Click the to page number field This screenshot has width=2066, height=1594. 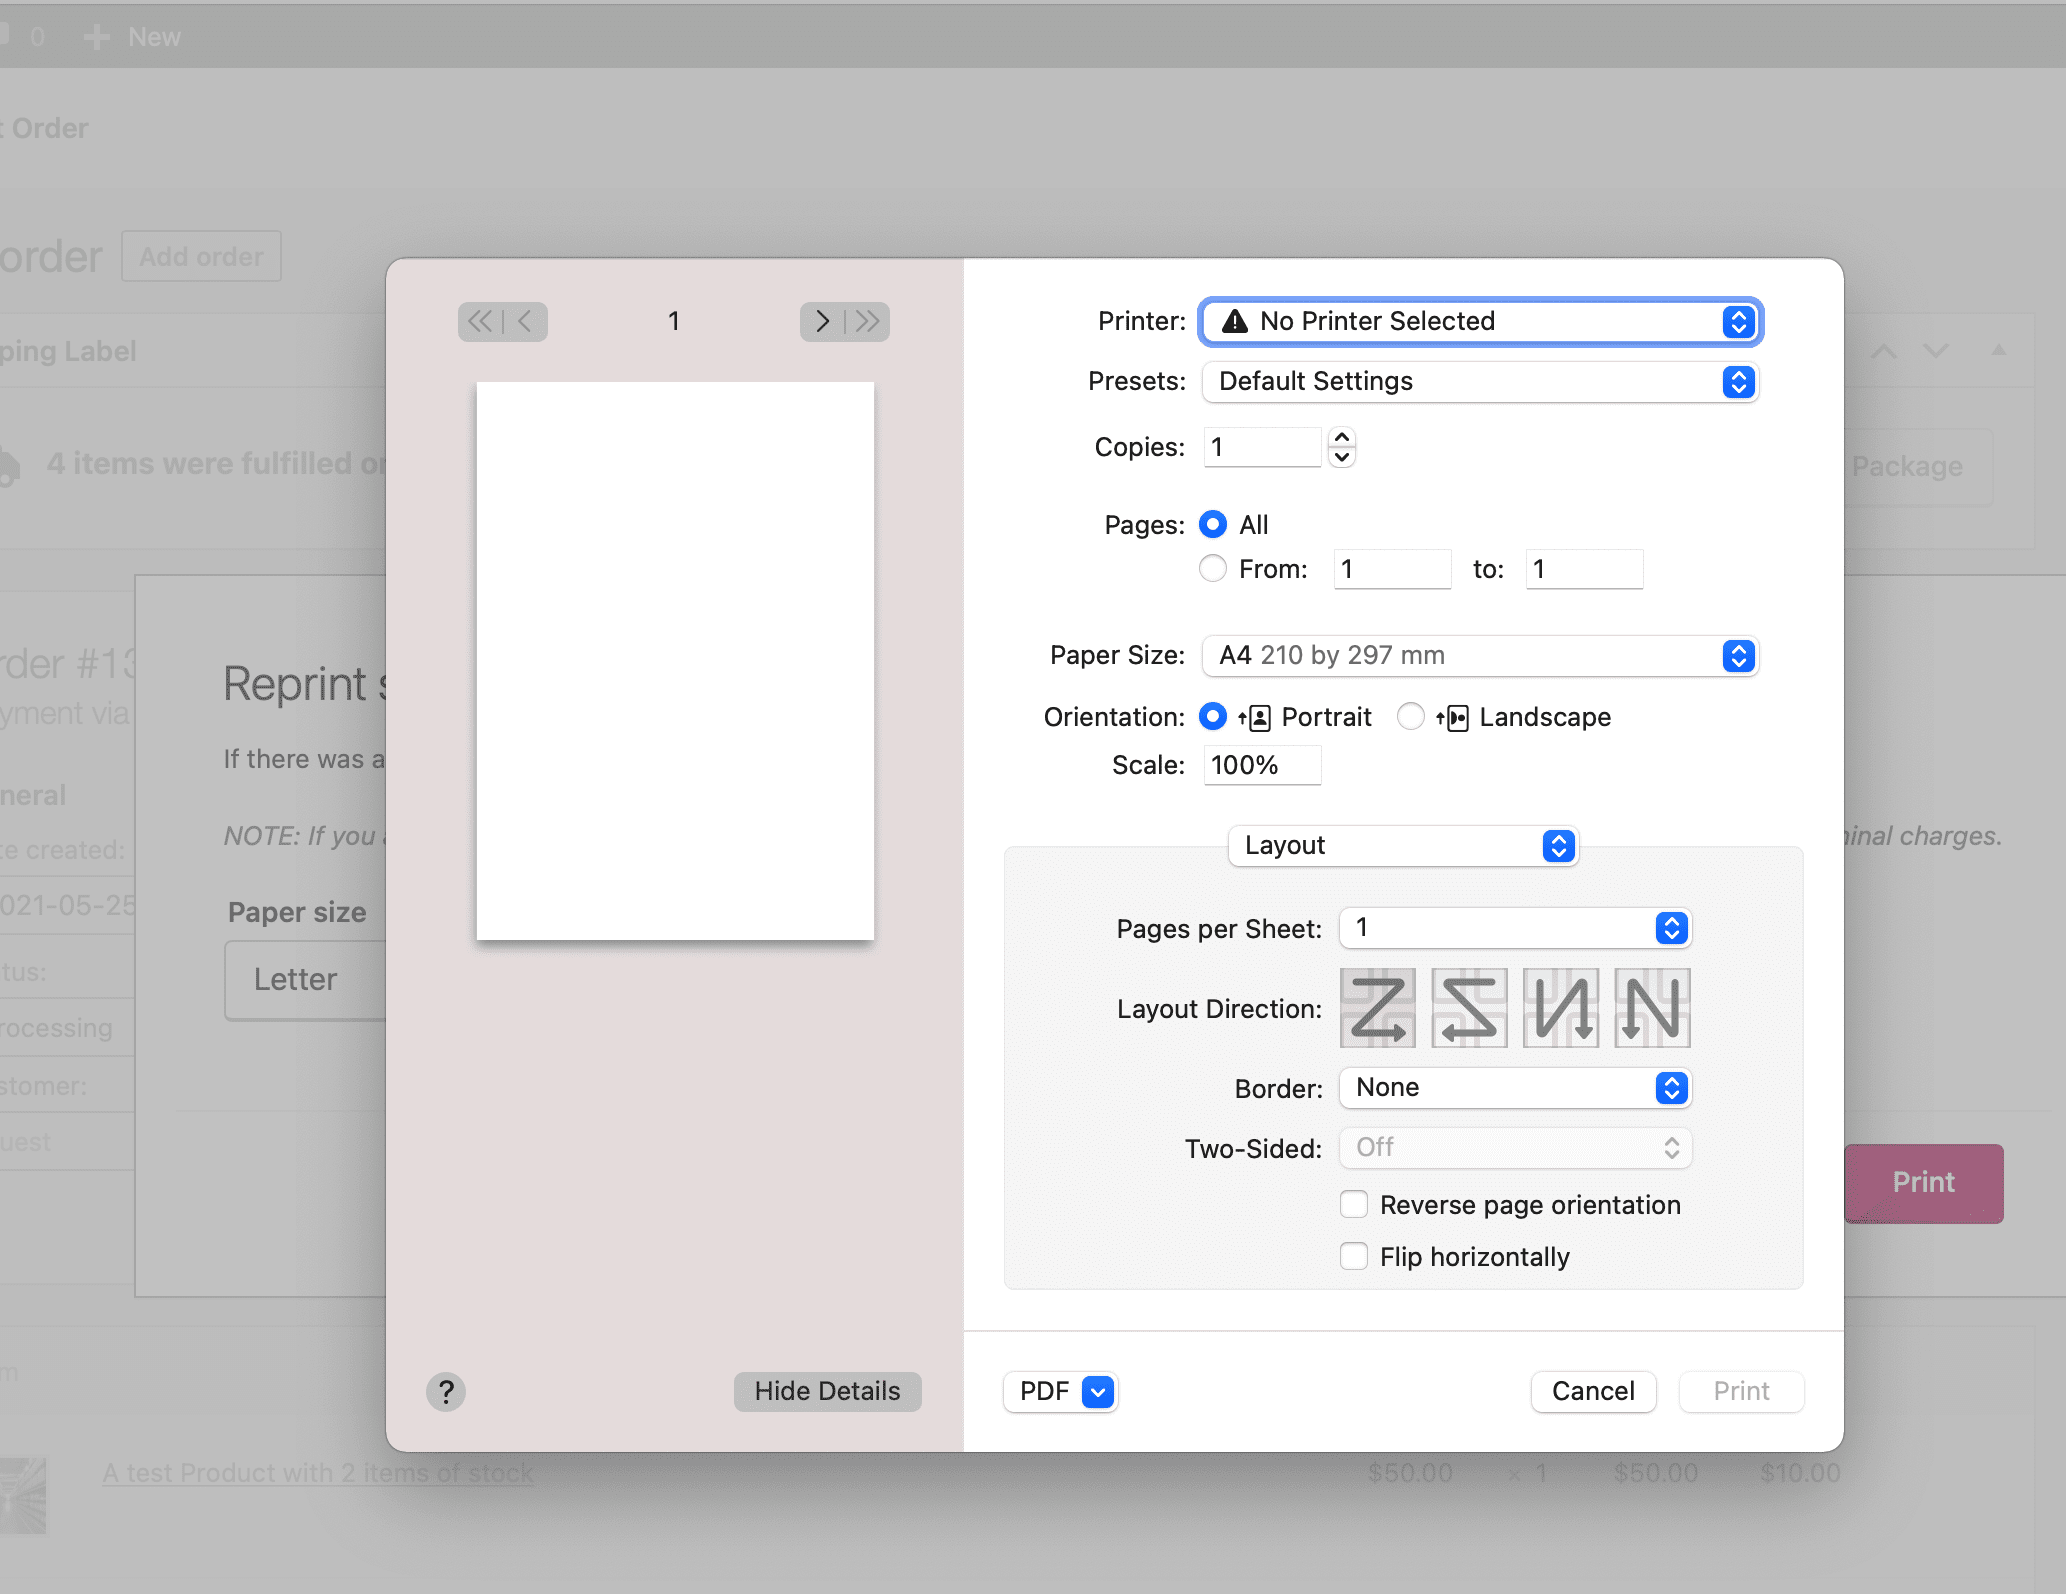(1584, 569)
